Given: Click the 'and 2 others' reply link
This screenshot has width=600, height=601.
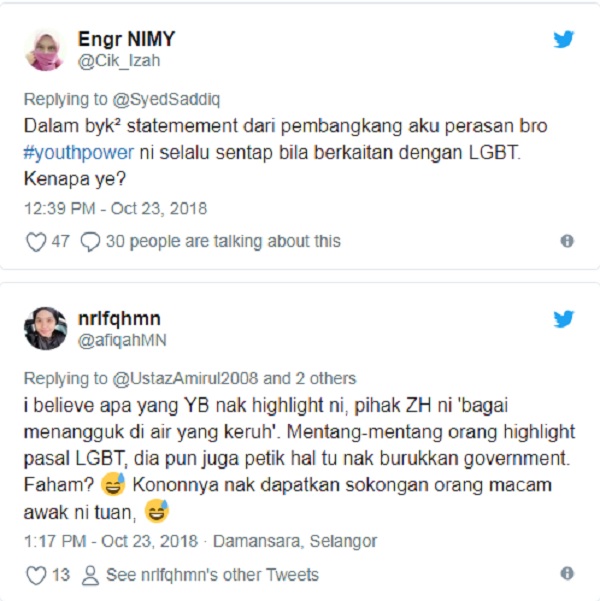Looking at the screenshot, I should tap(310, 378).
